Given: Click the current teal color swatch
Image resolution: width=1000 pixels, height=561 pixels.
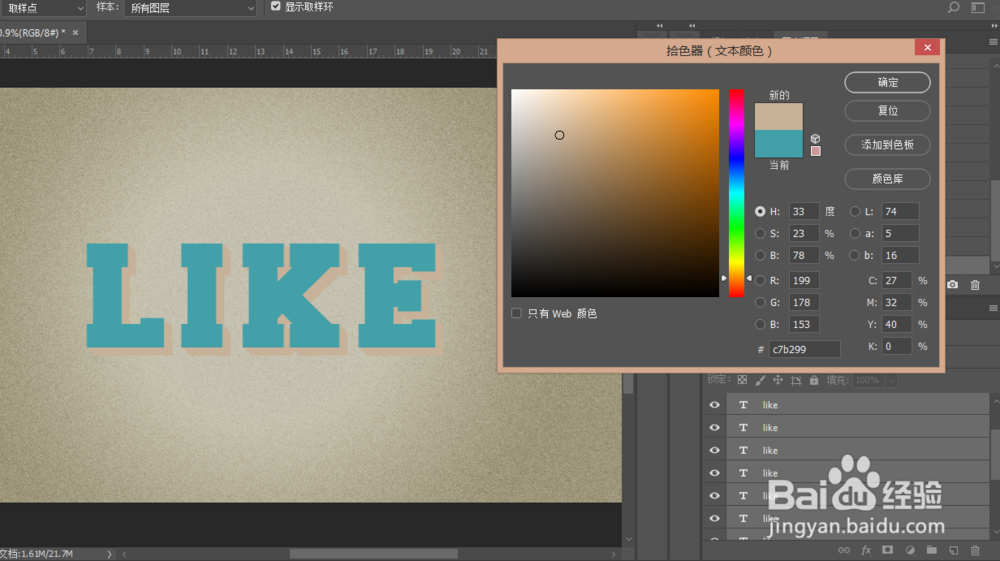Looking at the screenshot, I should click(x=779, y=143).
